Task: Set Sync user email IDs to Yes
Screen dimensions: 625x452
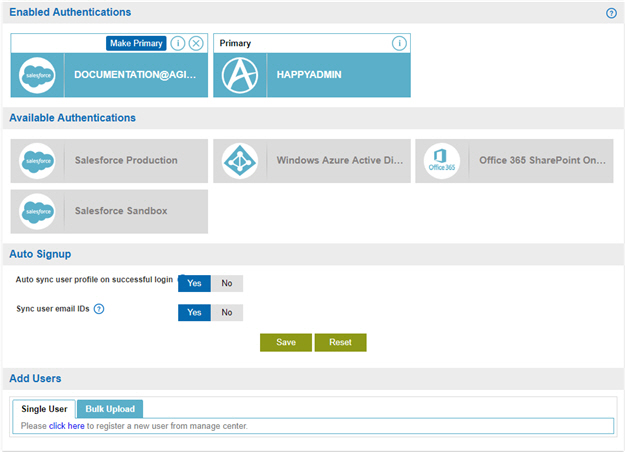Action: (x=194, y=312)
